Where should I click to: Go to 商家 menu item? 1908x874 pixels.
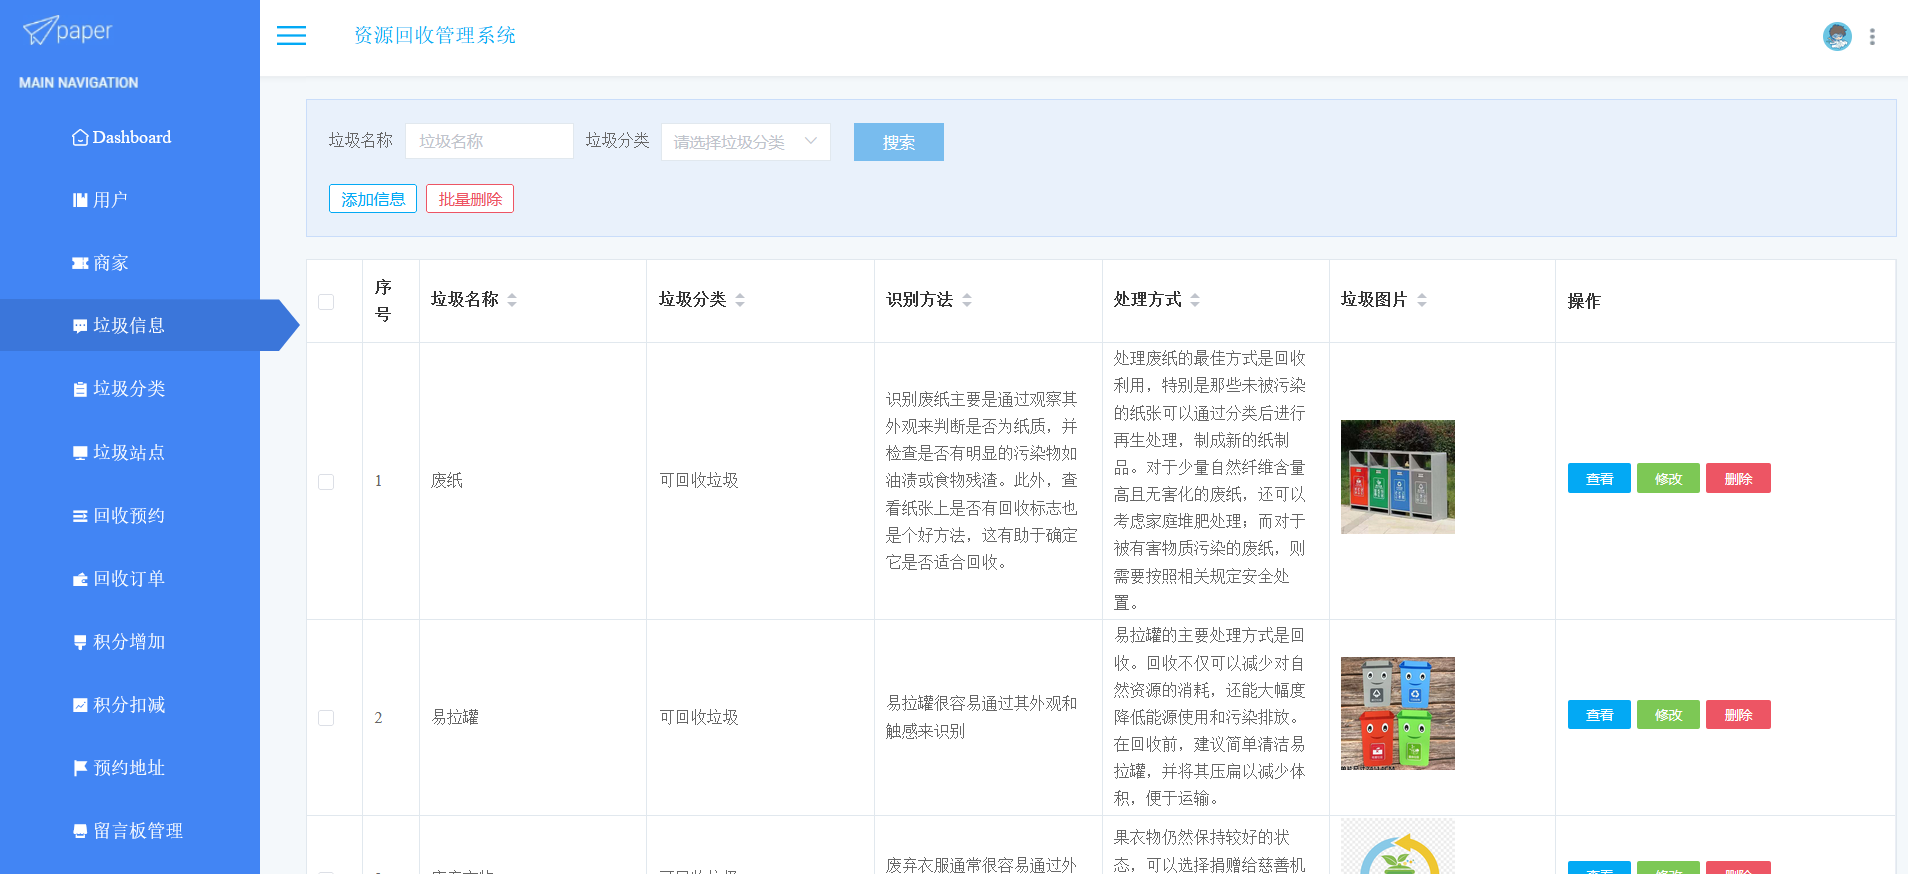coord(111,263)
